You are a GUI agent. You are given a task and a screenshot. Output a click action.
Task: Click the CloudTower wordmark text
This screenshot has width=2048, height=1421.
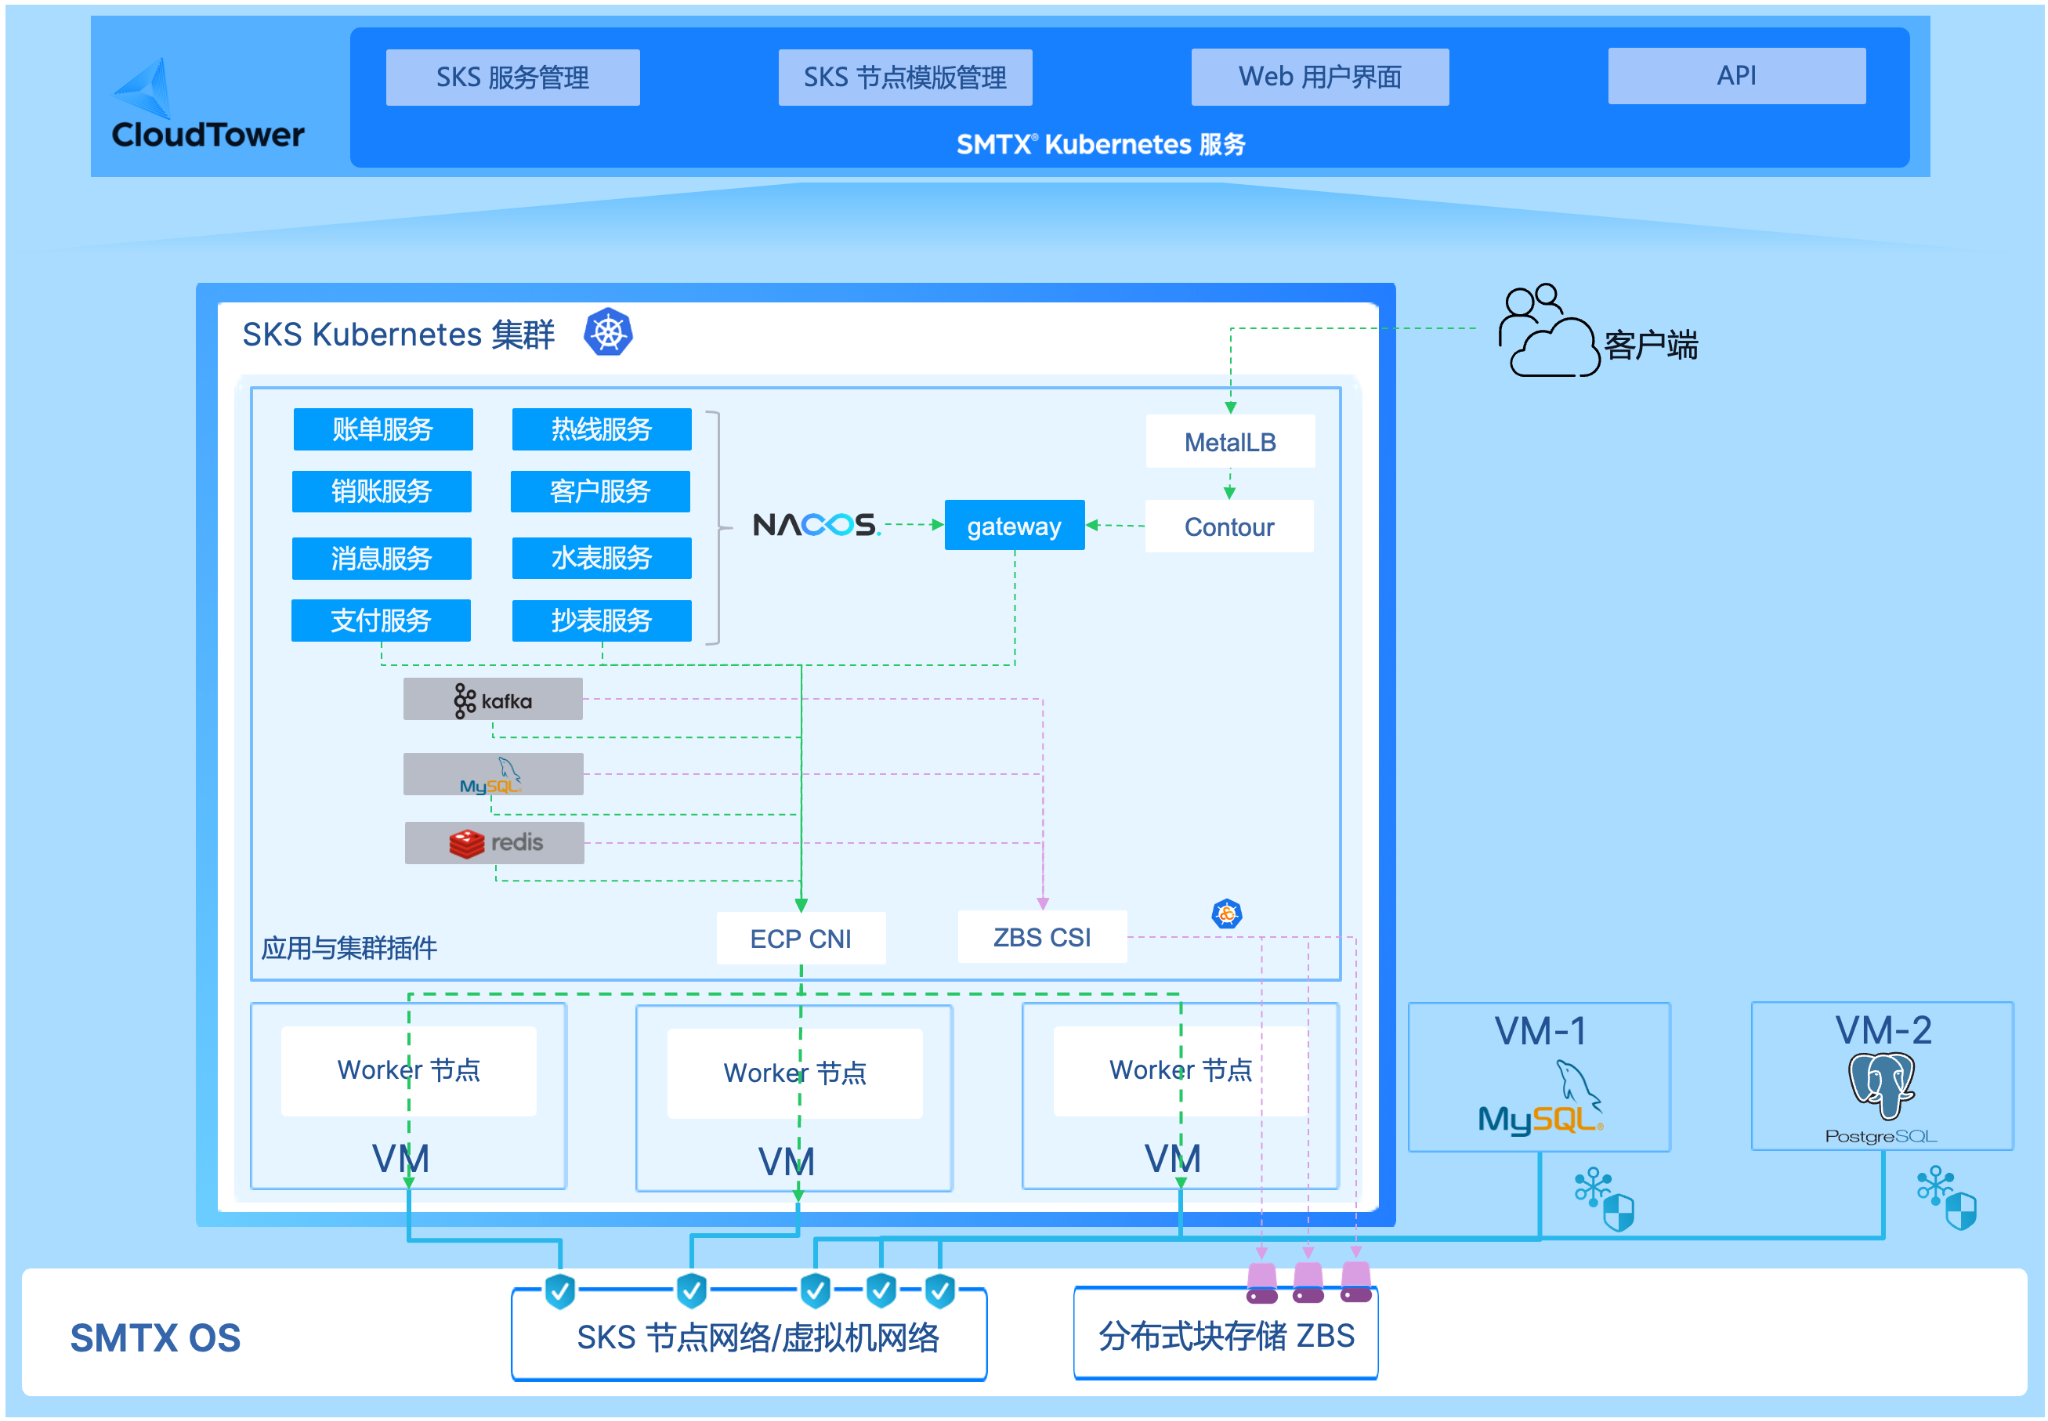click(x=208, y=134)
